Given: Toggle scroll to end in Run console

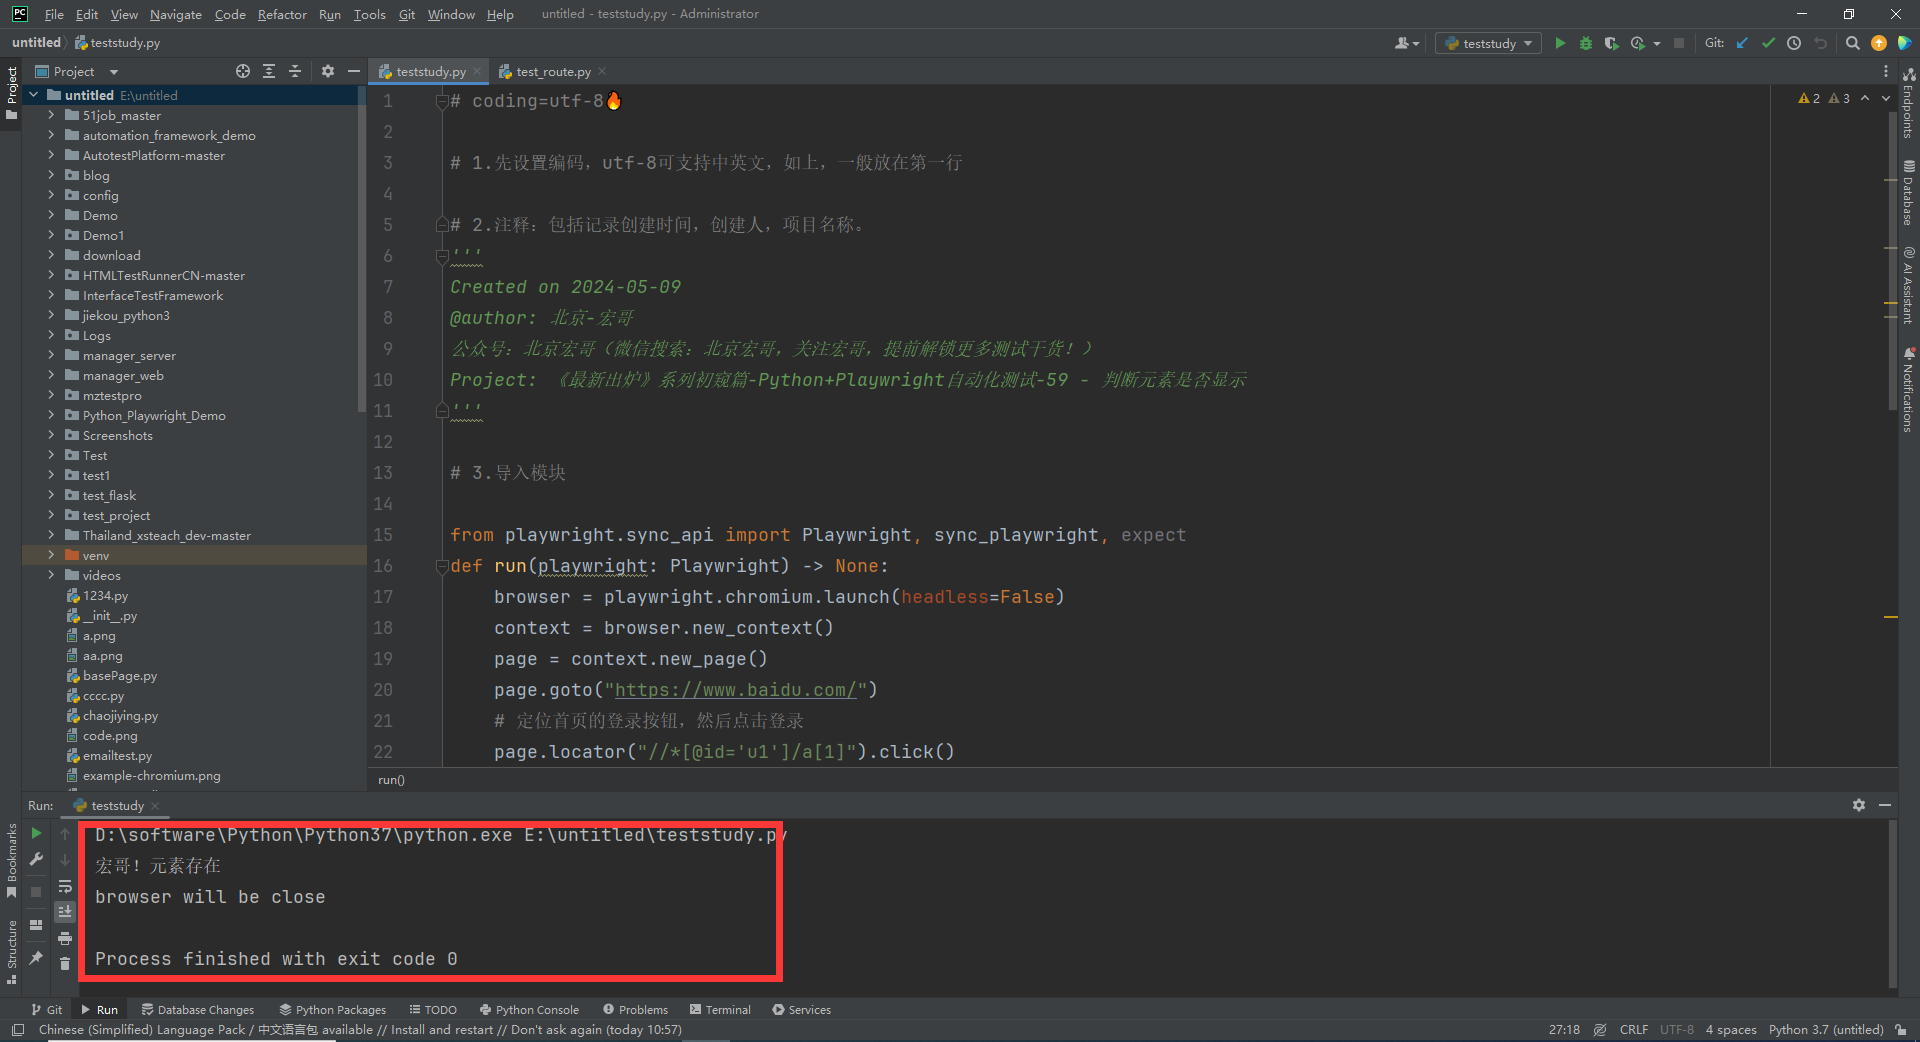Looking at the screenshot, I should [65, 912].
